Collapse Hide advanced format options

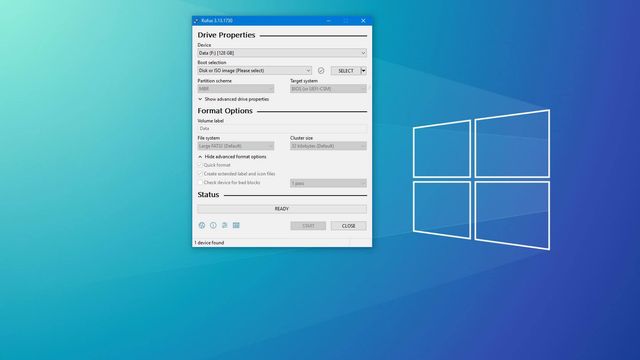coord(232,157)
